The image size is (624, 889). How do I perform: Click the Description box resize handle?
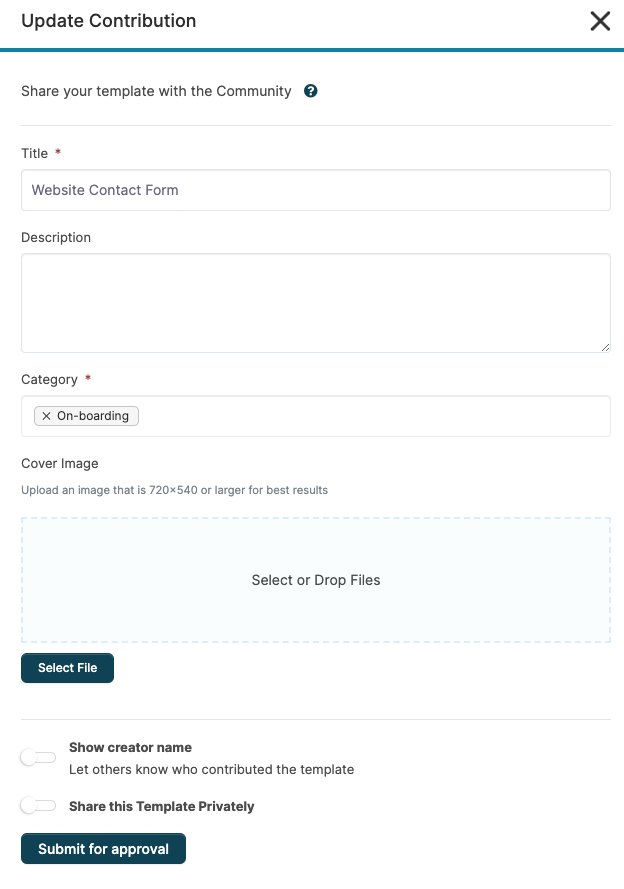pos(605,347)
